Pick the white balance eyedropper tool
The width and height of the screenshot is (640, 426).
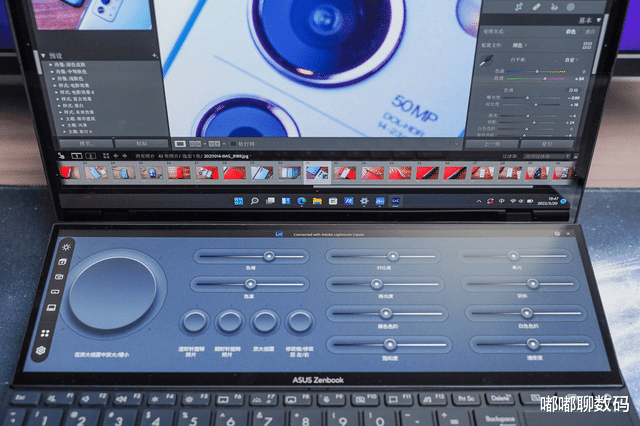(x=485, y=62)
